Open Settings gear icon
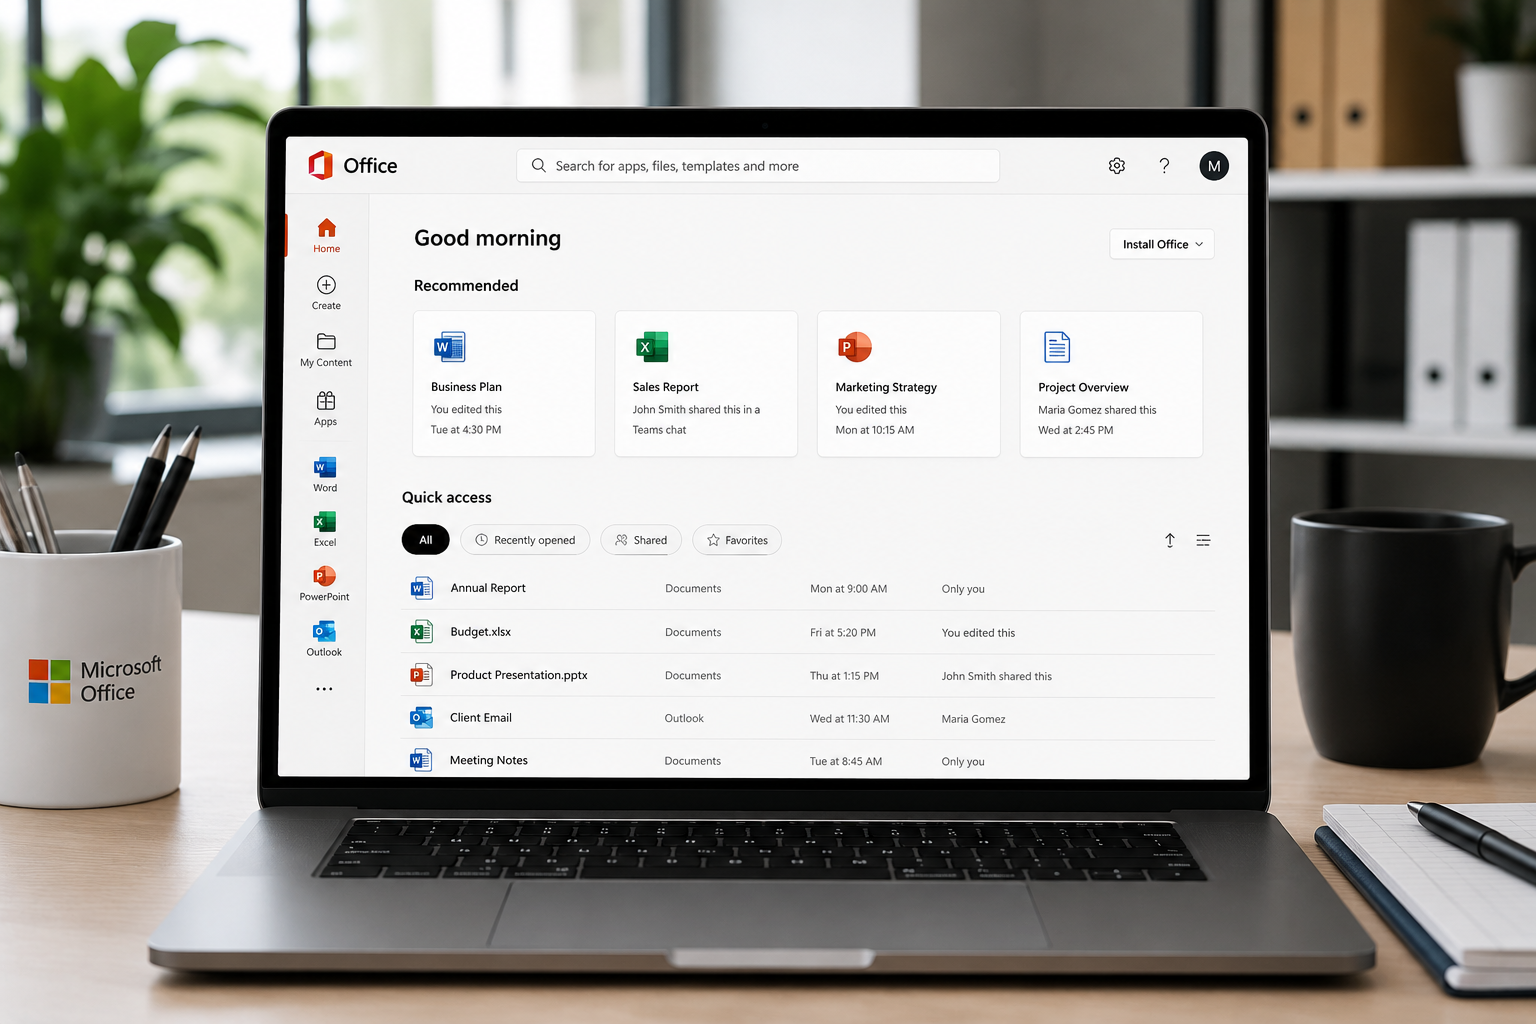 click(x=1117, y=166)
